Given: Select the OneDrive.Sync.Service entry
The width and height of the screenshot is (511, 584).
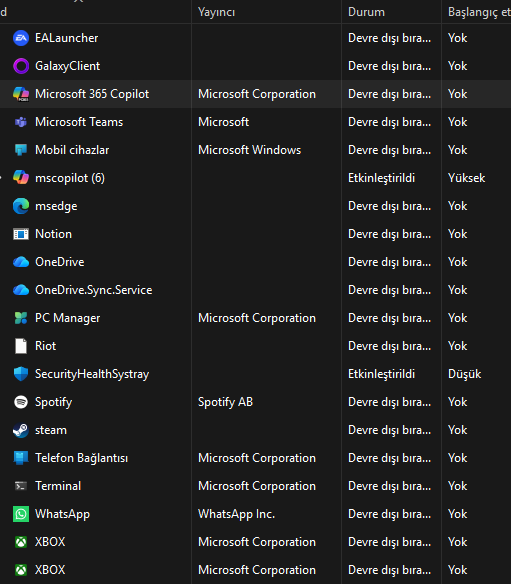Looking at the screenshot, I should pos(93,290).
